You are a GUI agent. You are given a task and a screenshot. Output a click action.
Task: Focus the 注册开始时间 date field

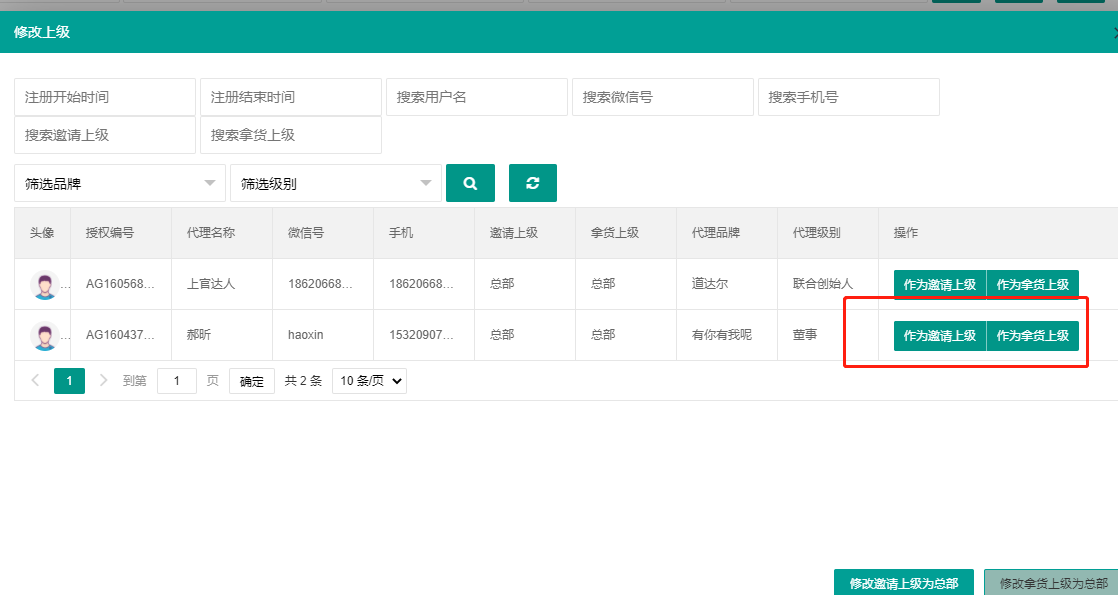click(105, 97)
